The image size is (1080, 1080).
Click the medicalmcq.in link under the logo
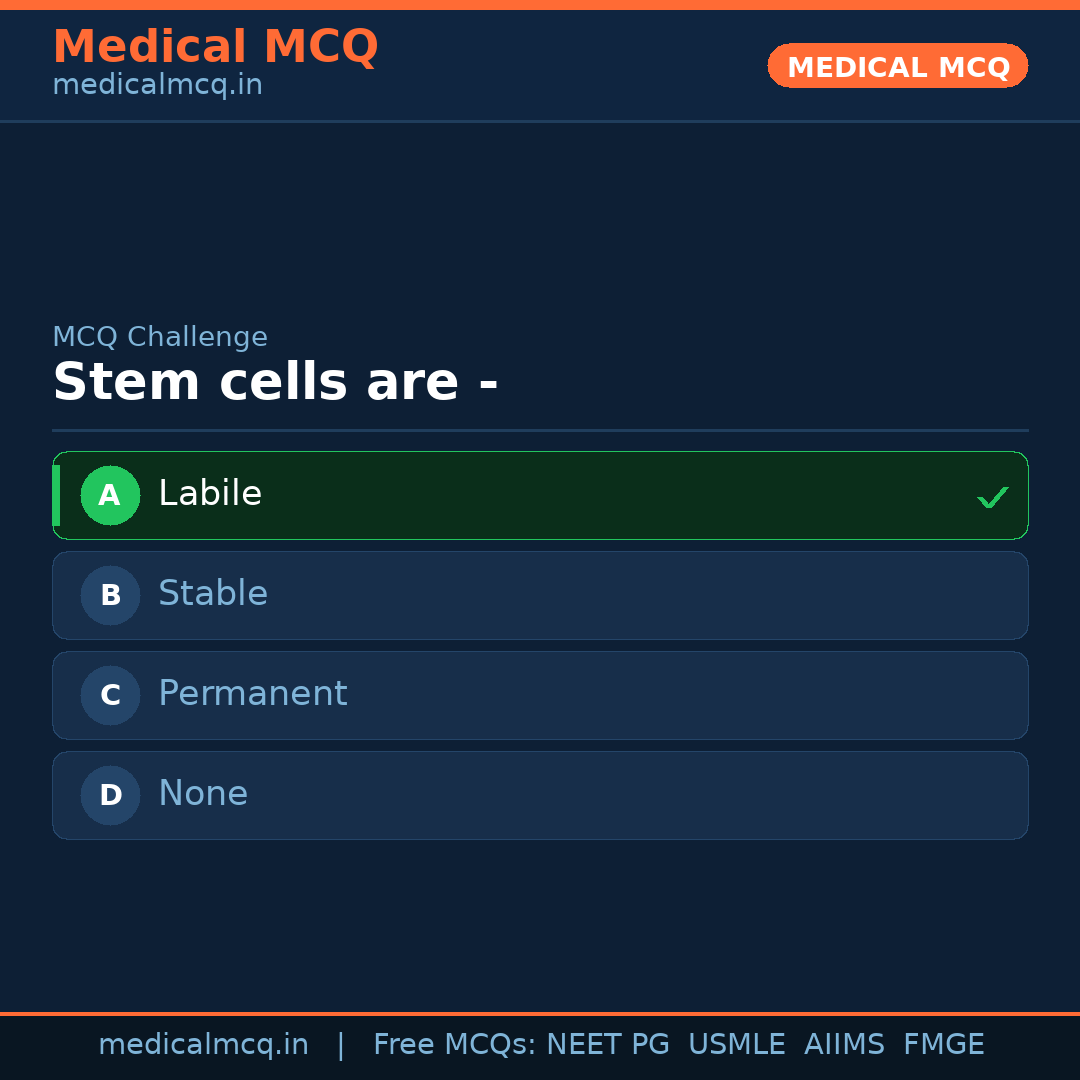click(x=157, y=85)
